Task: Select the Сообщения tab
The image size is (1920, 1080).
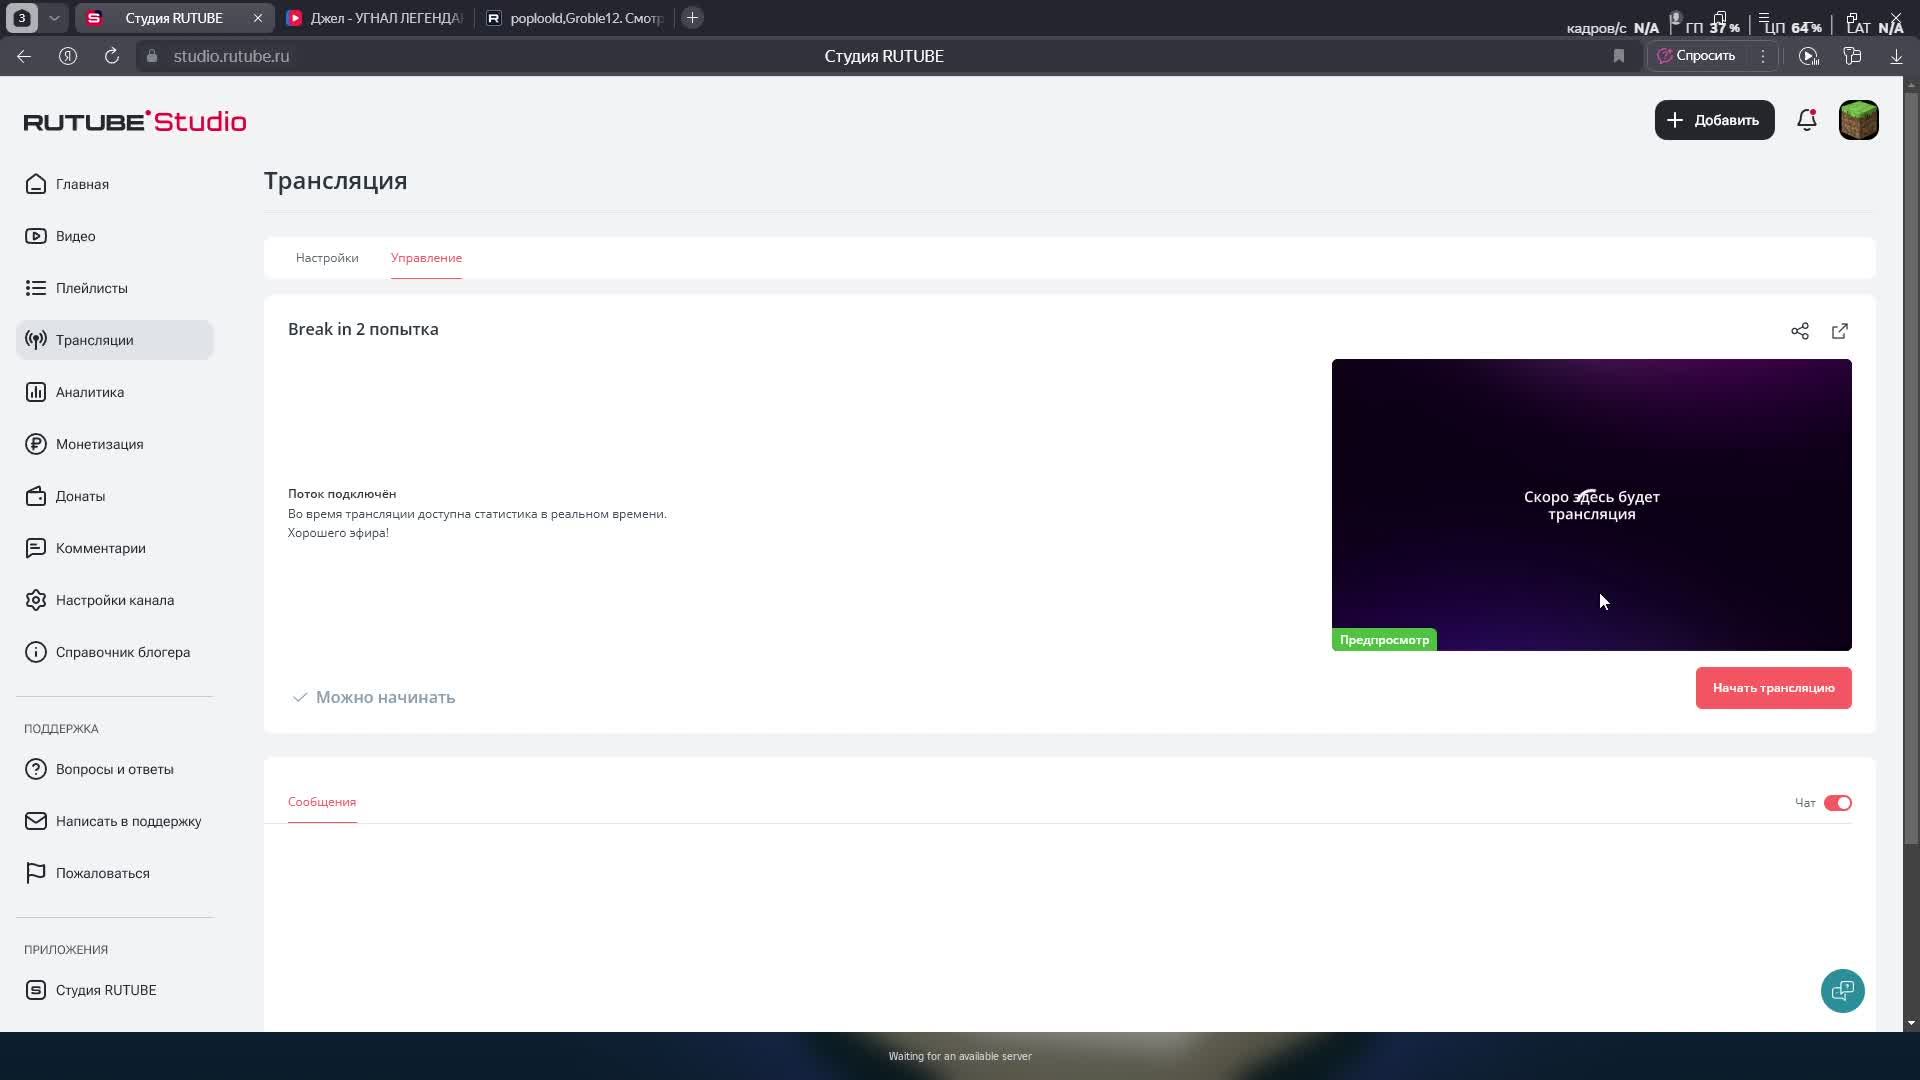Action: point(322,802)
